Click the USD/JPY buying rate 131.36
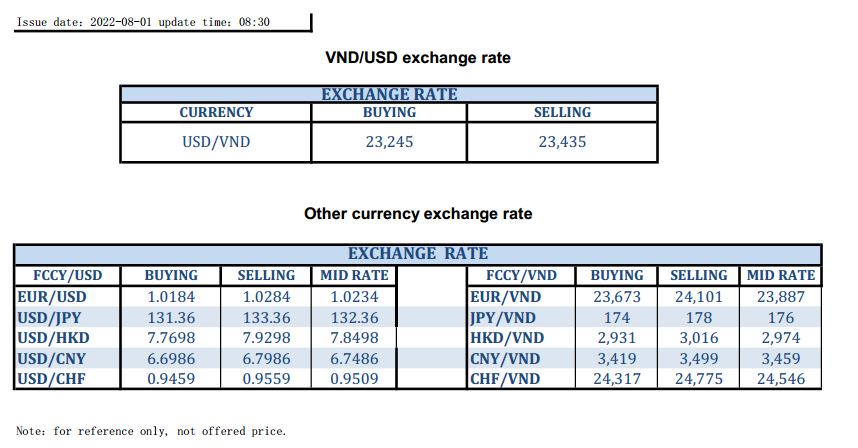The height and width of the screenshot is (448, 858). 171,317
